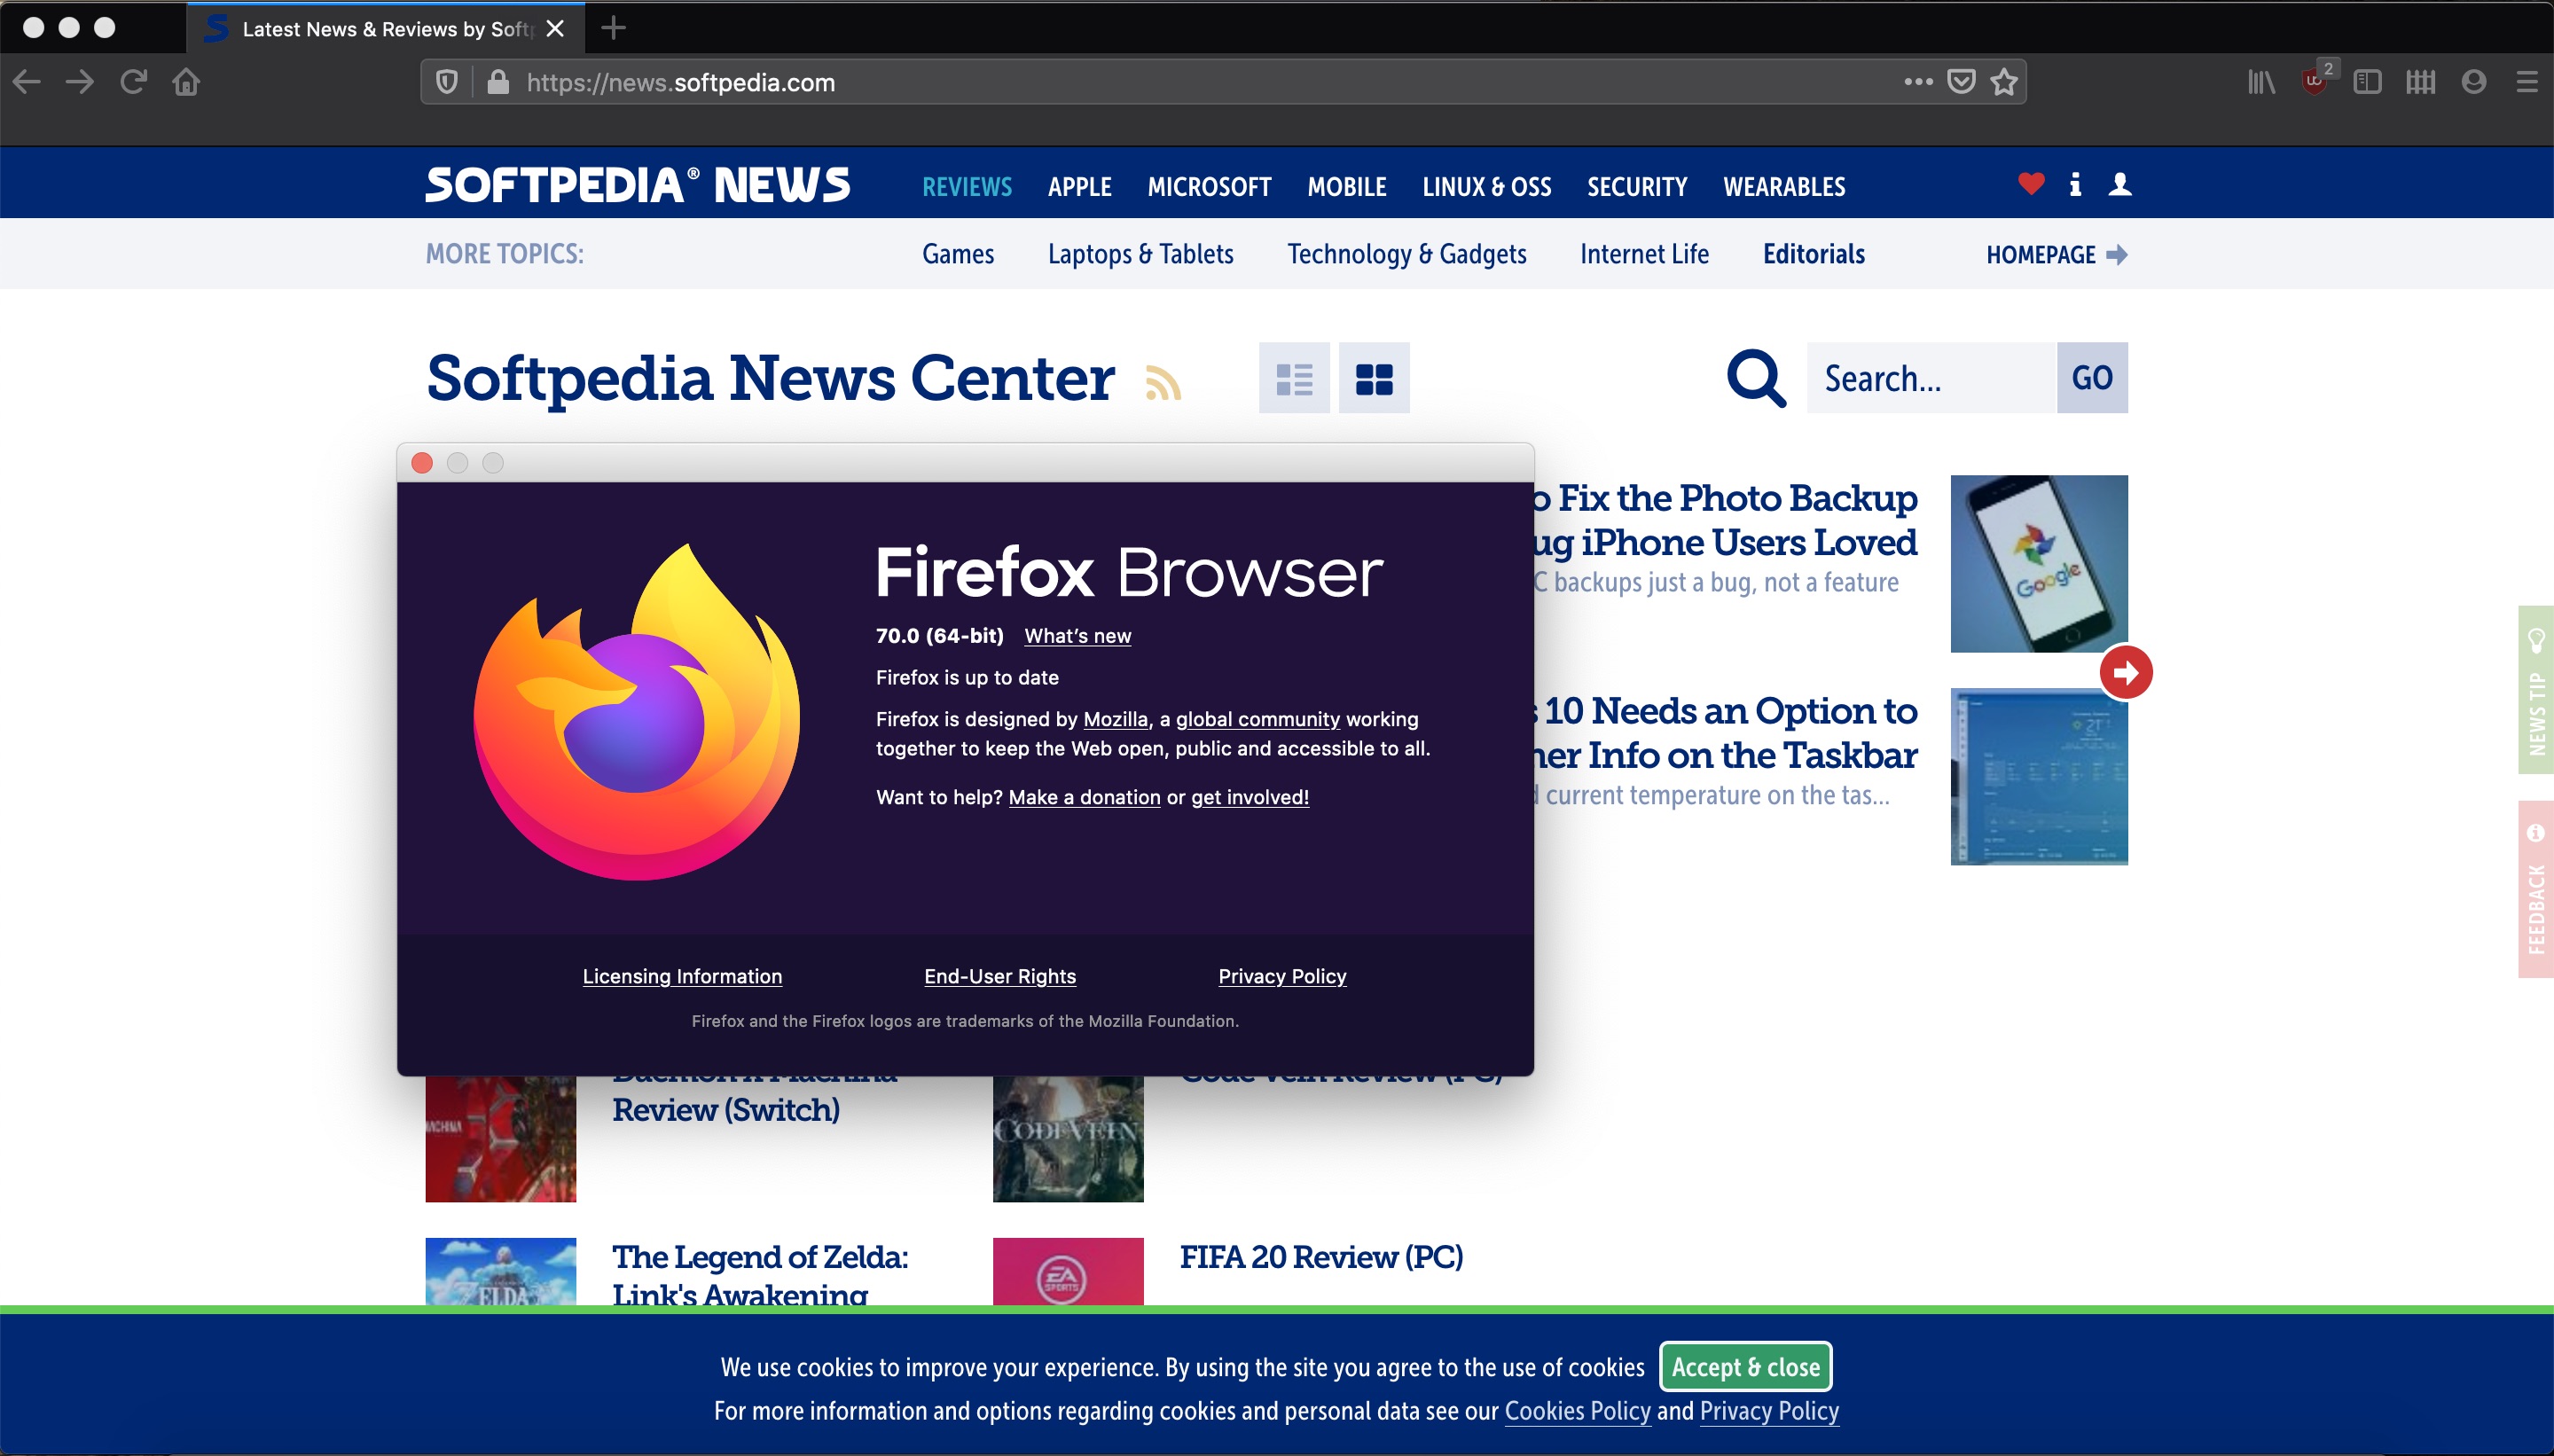Toggle the Pocket save icon in toolbar
The height and width of the screenshot is (1456, 2554).
(1963, 81)
